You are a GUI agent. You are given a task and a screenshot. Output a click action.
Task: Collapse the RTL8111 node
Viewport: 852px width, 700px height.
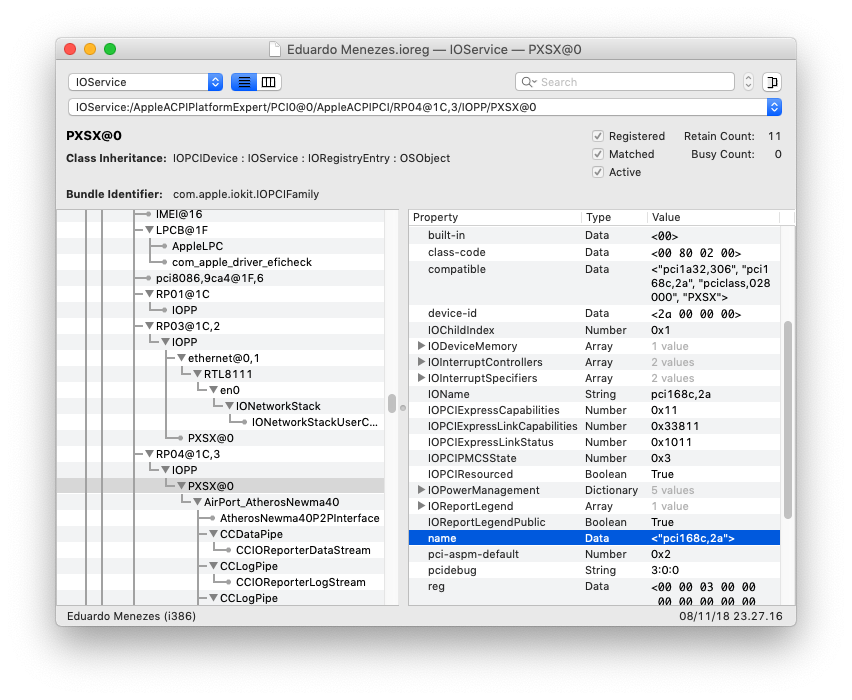coord(197,374)
